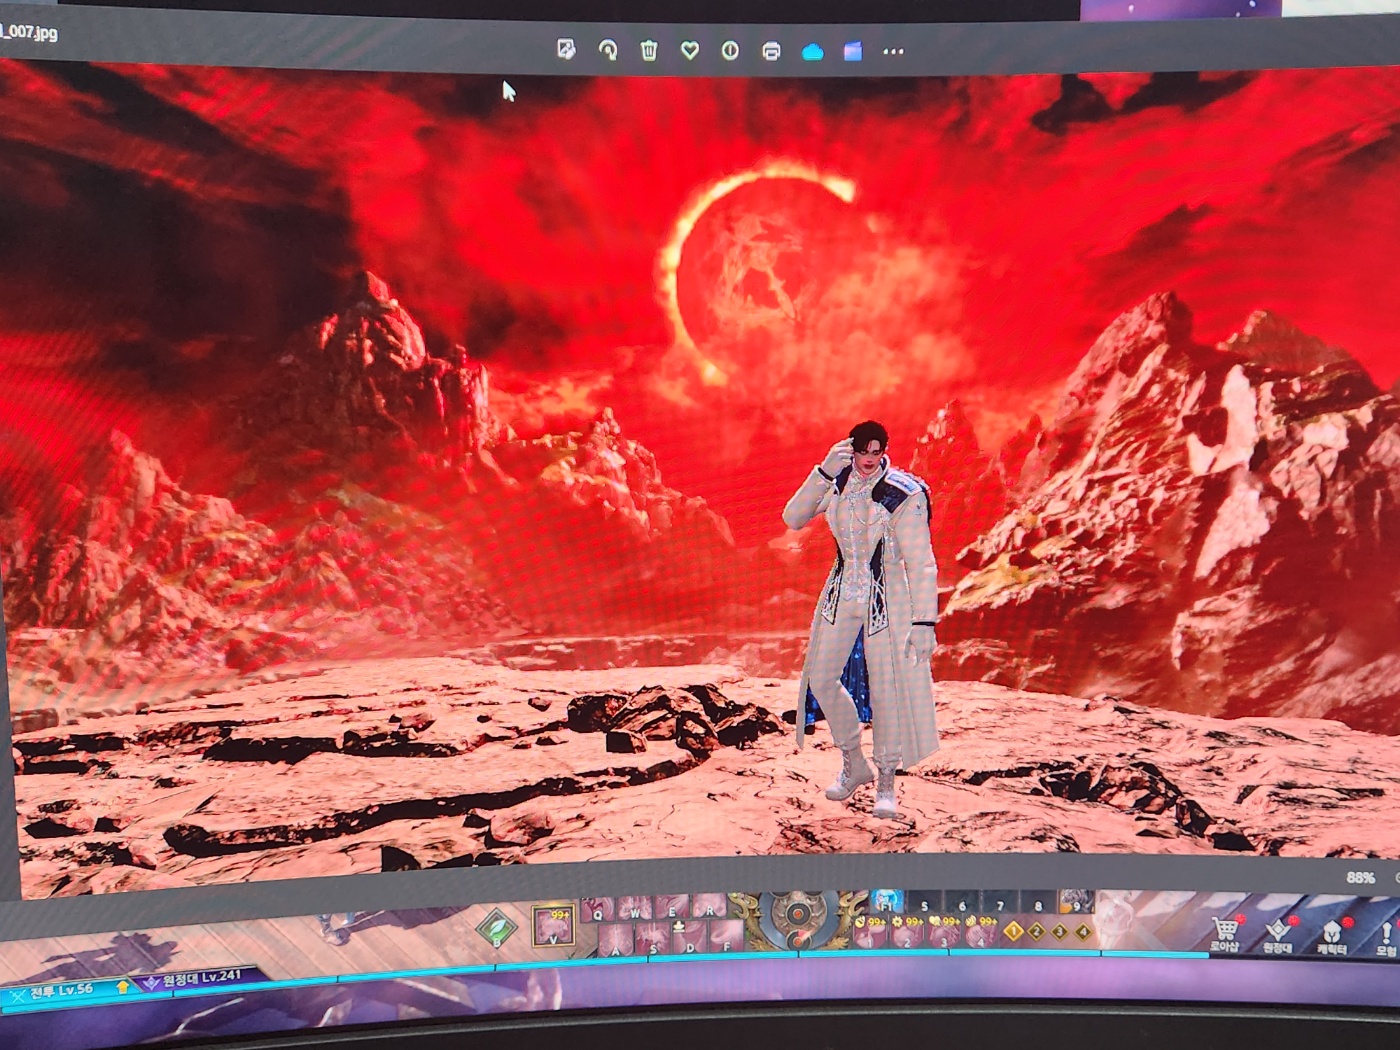Click the yellow level-up arrow icon
Screen dimensions: 1400x1050
[122, 986]
